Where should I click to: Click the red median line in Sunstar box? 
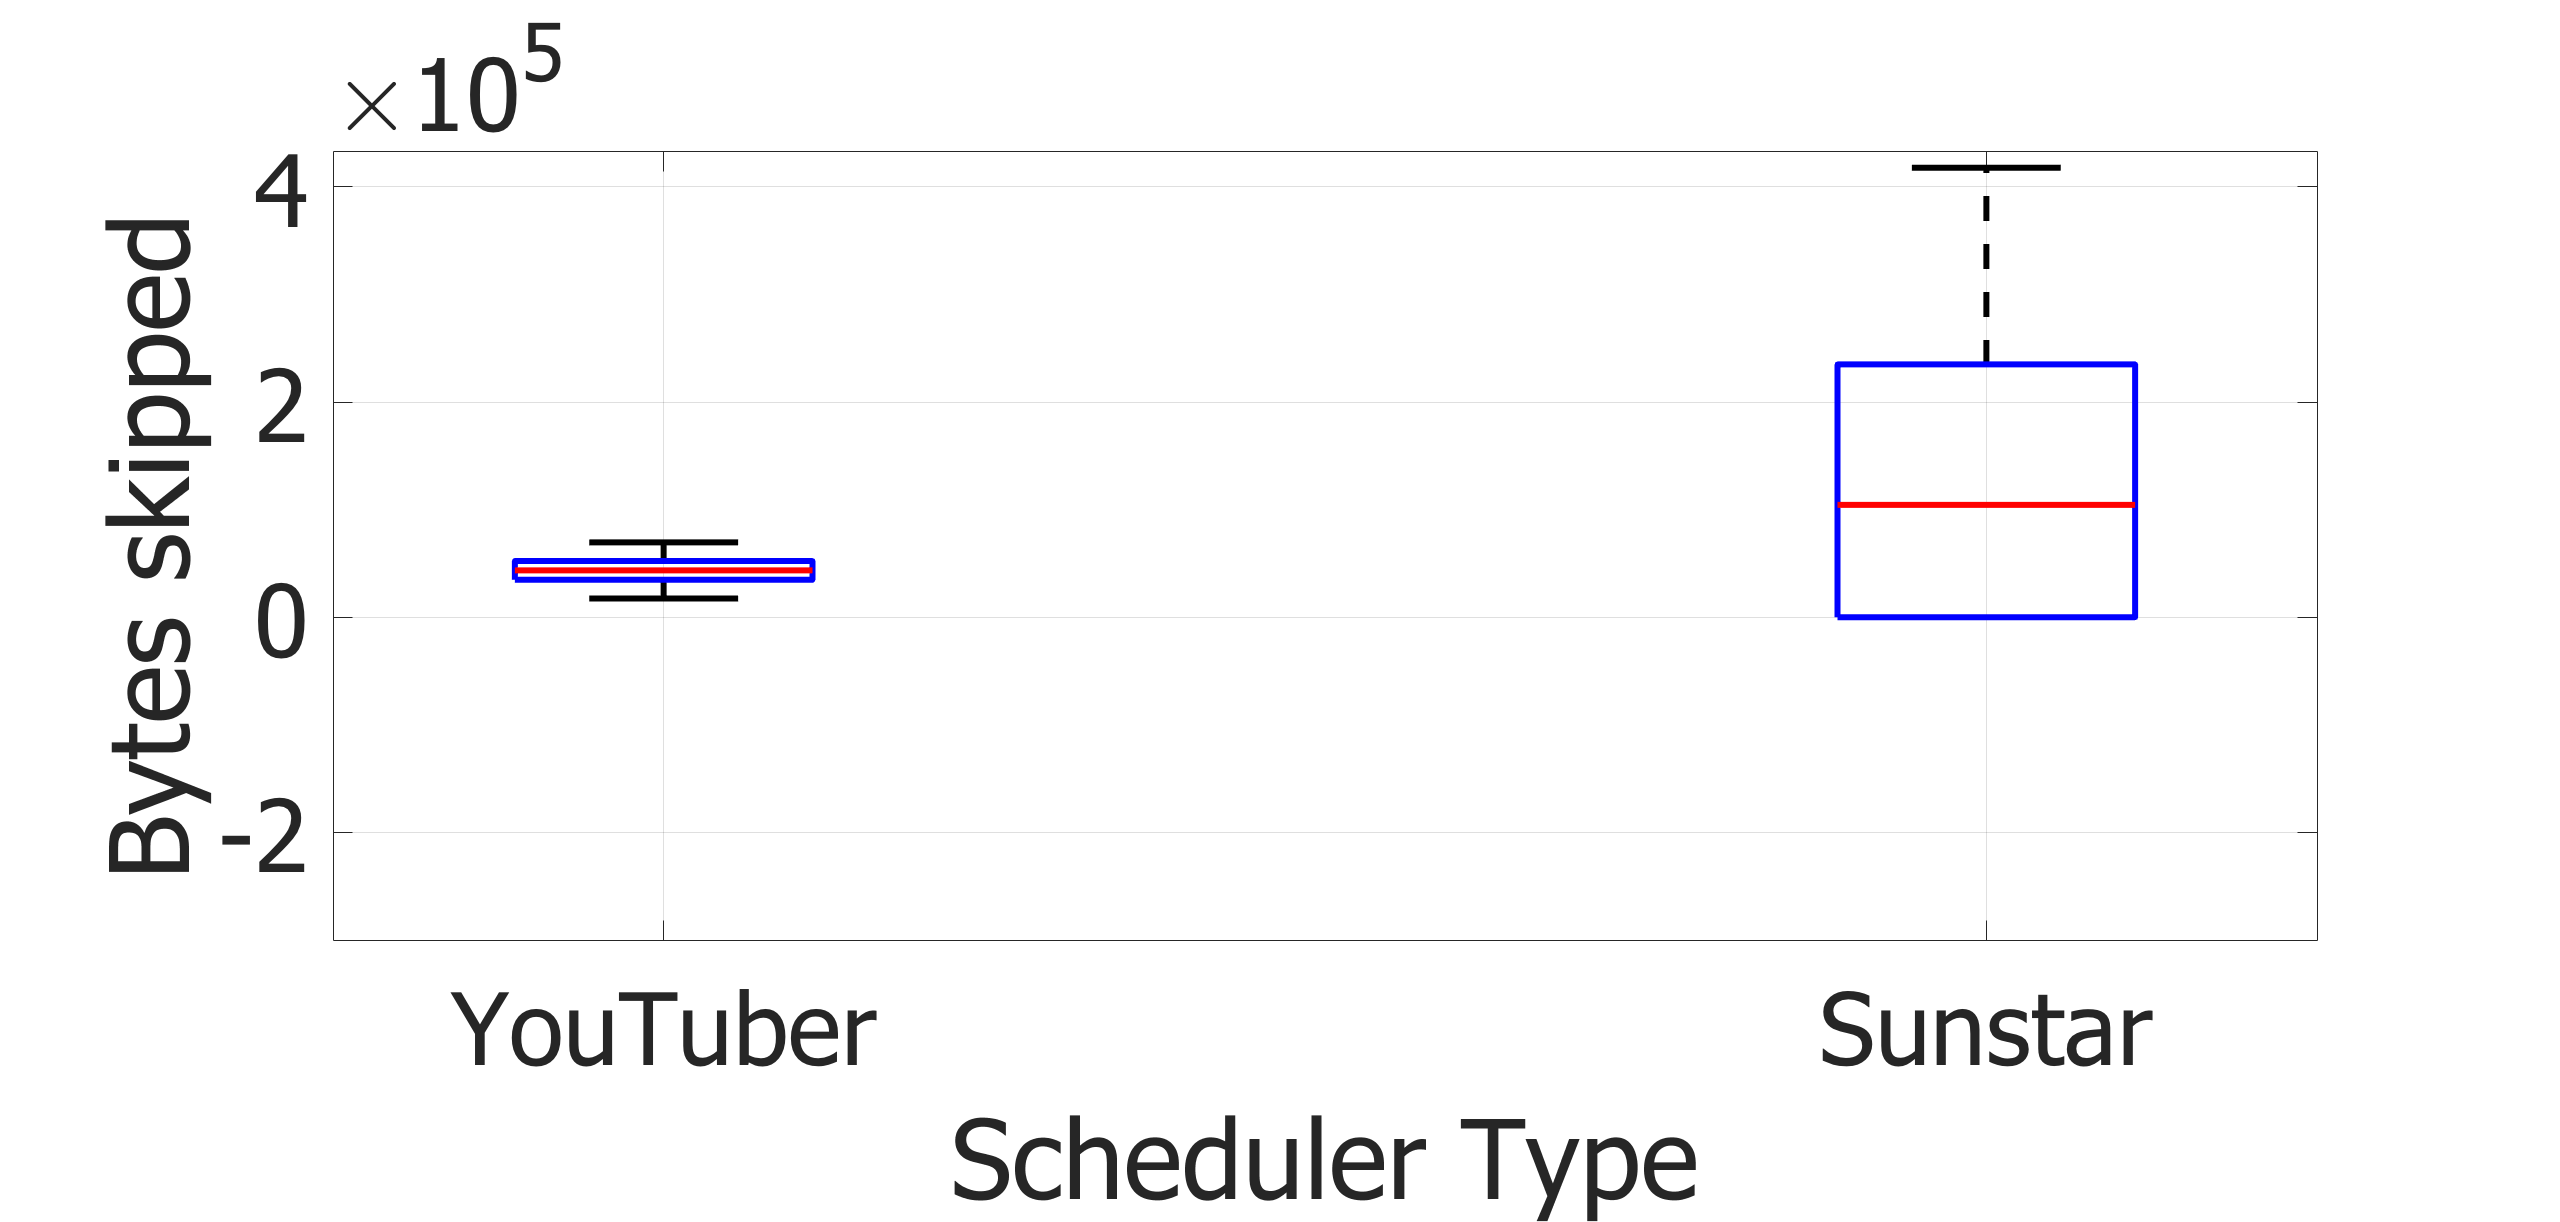1986,505
